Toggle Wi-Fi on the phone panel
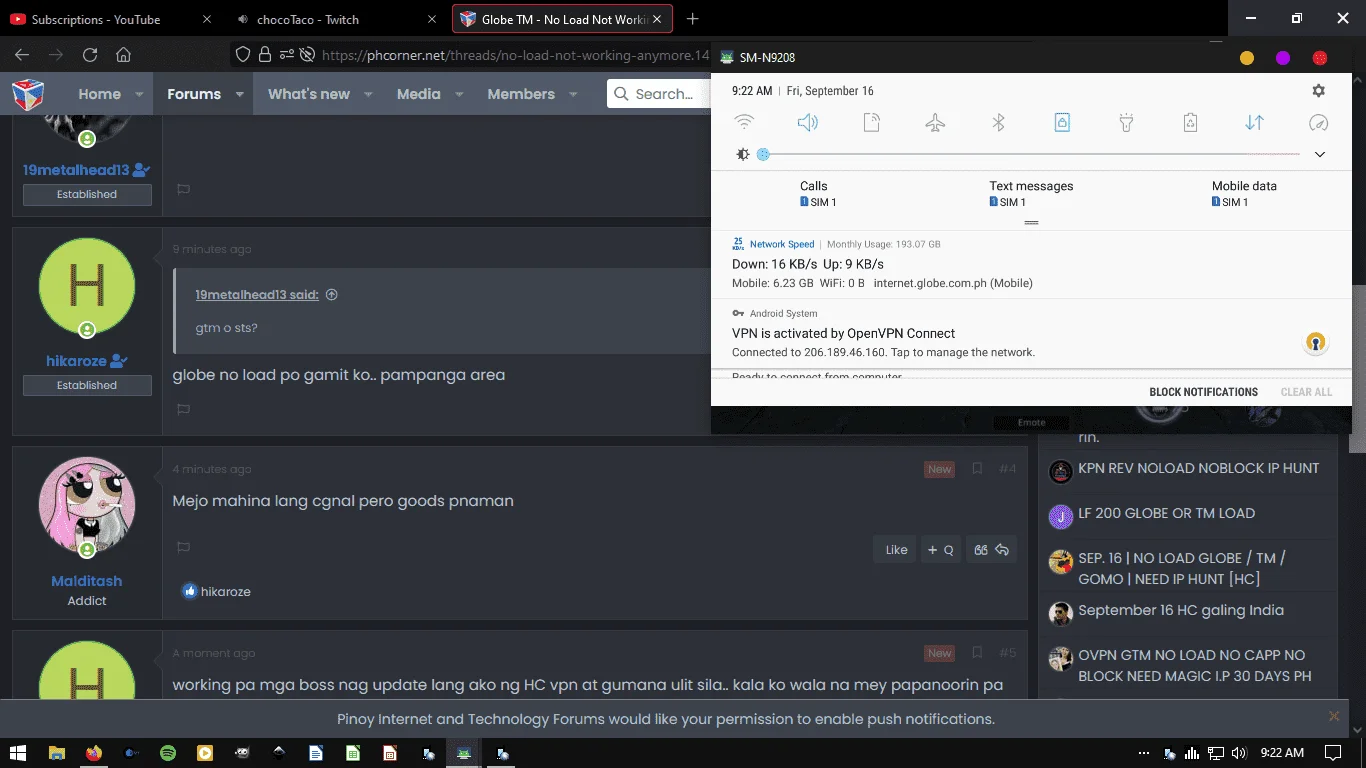This screenshot has width=1366, height=768. (x=744, y=123)
